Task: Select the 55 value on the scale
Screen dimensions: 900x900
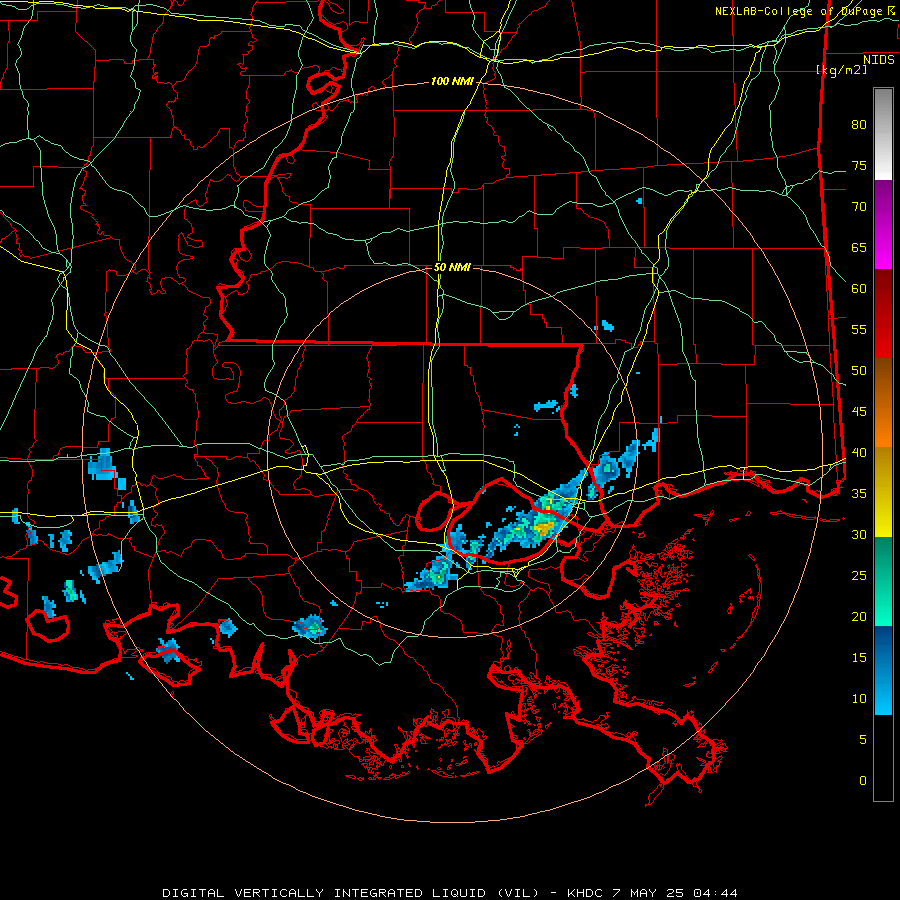Action: (859, 330)
